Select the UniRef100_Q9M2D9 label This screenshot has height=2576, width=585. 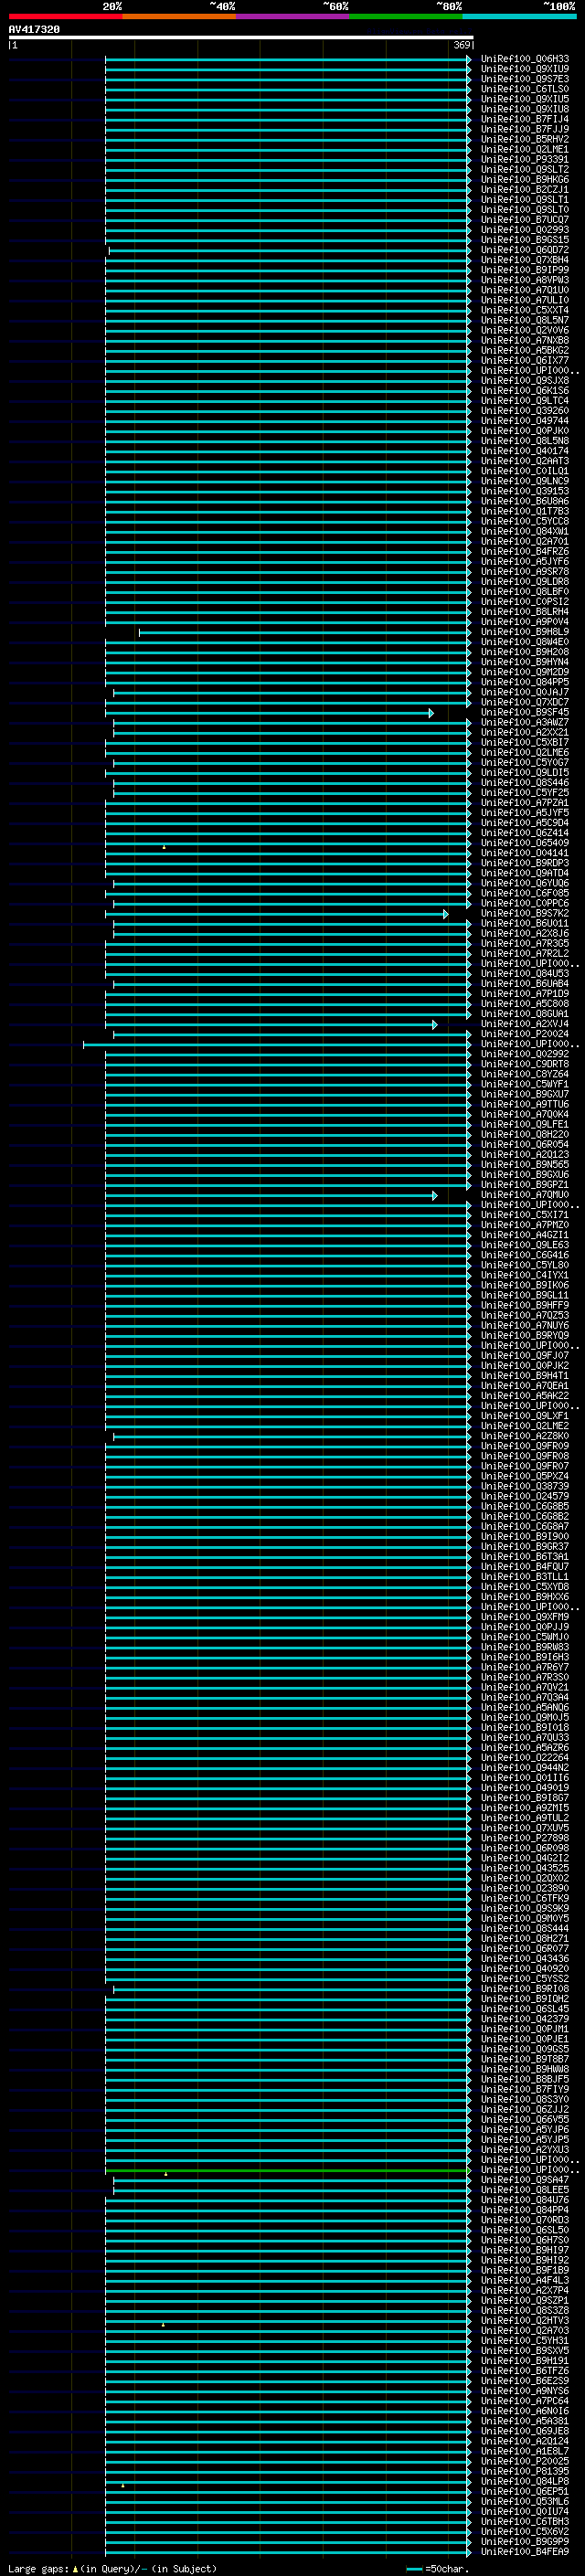point(525,672)
